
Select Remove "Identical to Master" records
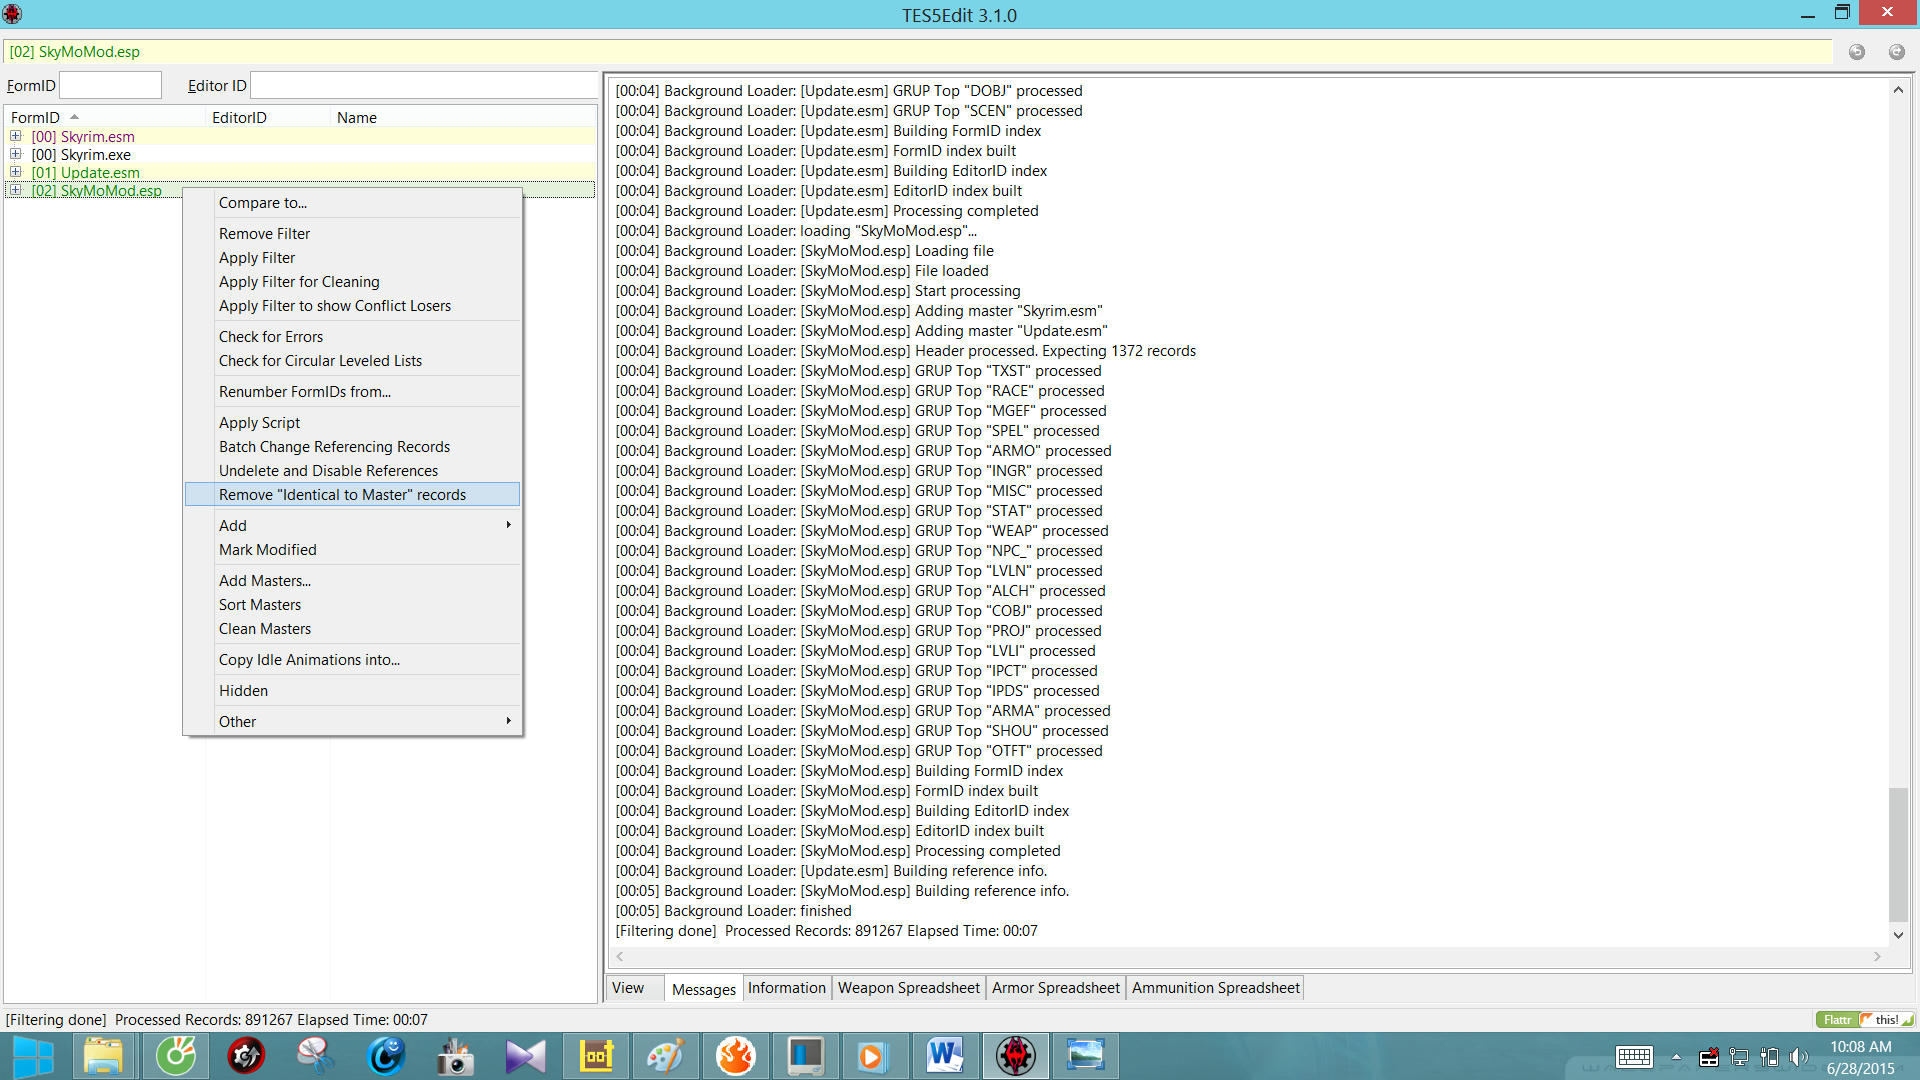point(352,494)
